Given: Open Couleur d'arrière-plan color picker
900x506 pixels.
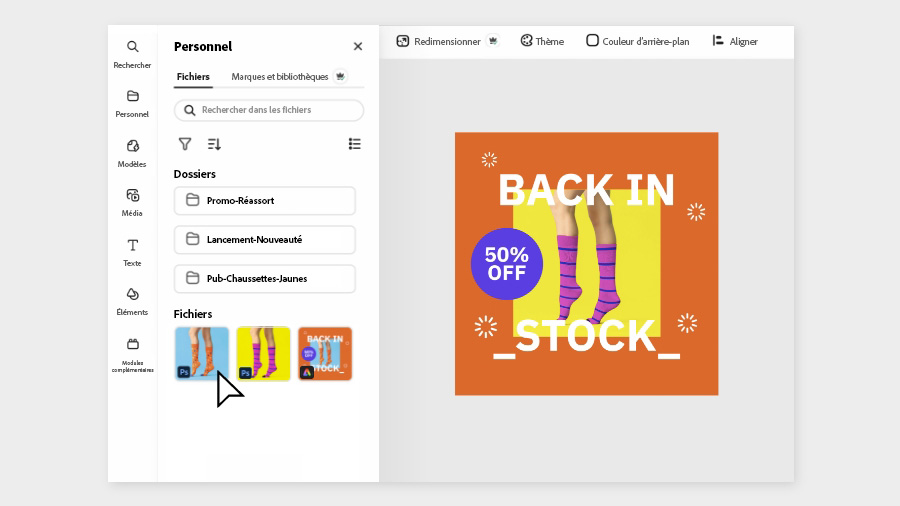Looking at the screenshot, I should coord(638,42).
